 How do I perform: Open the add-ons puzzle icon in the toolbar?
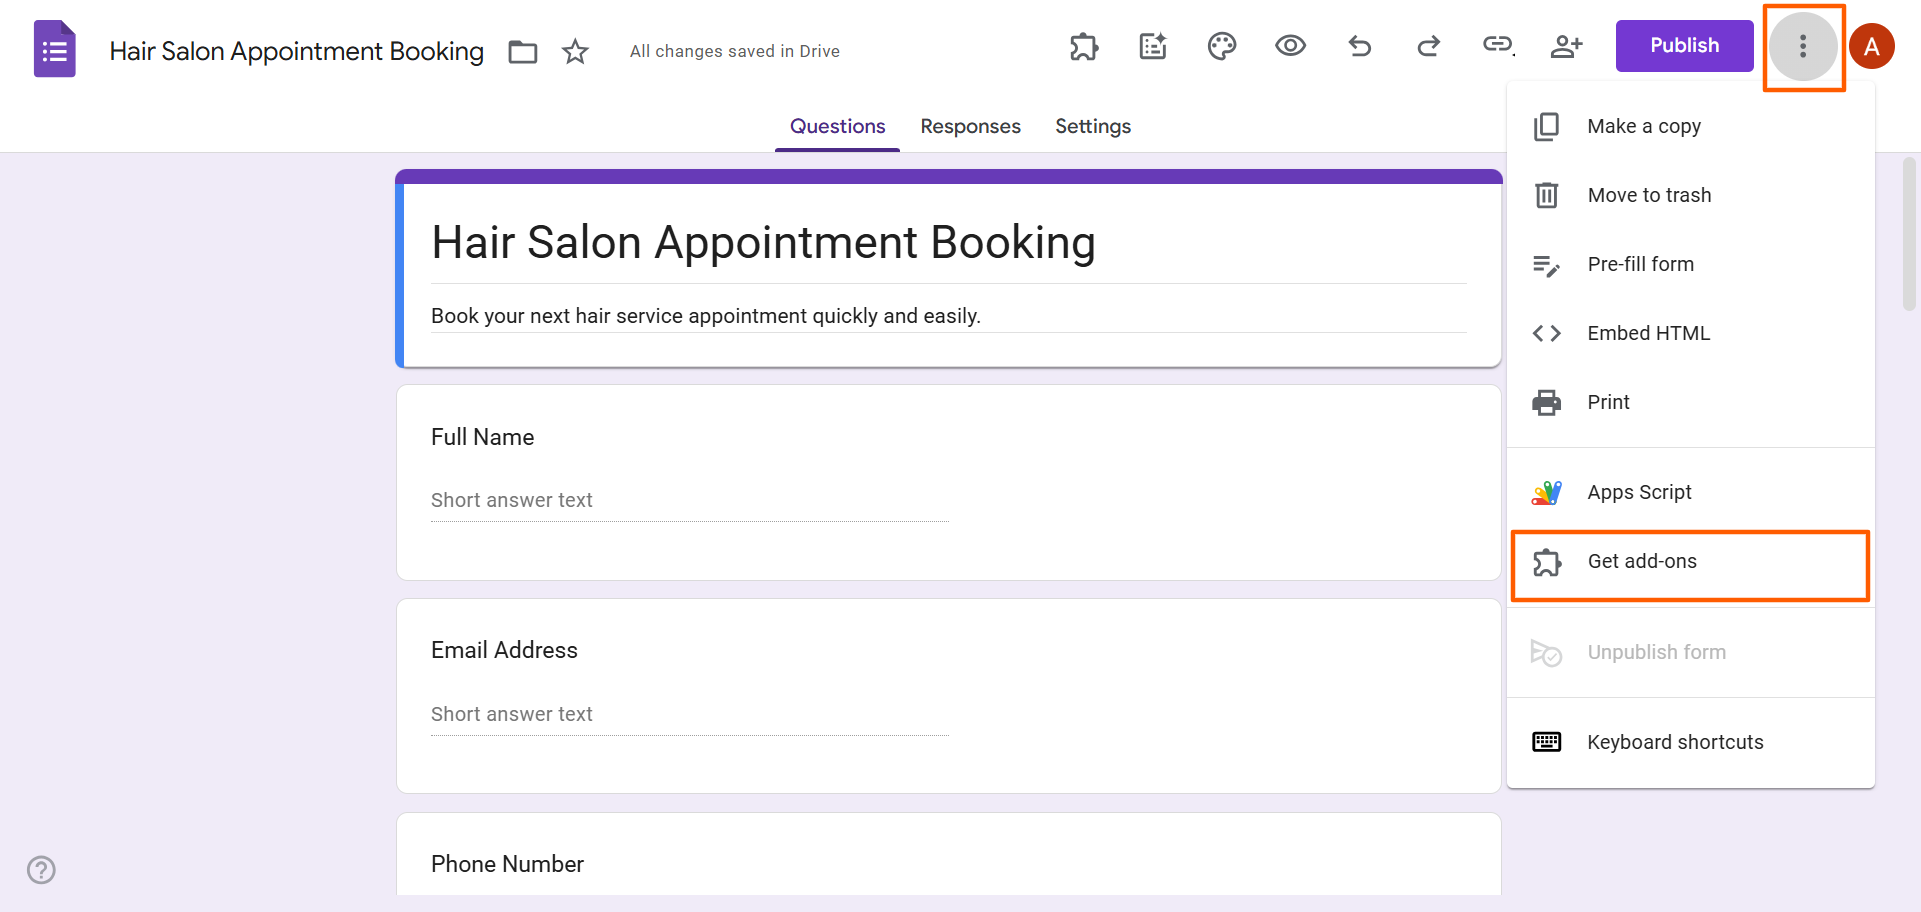pyautogui.click(x=1084, y=46)
